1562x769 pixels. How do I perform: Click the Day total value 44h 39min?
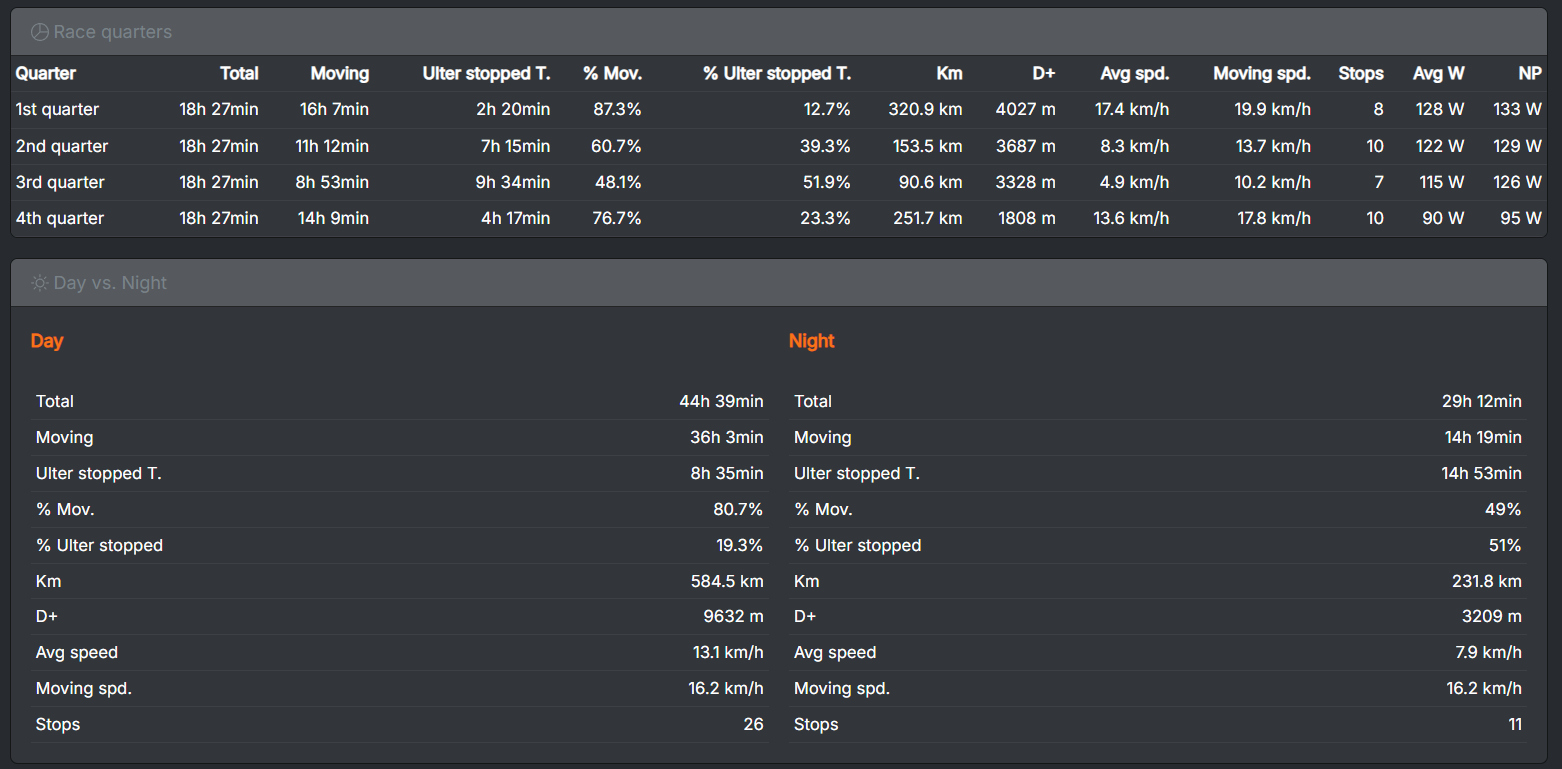tap(721, 401)
